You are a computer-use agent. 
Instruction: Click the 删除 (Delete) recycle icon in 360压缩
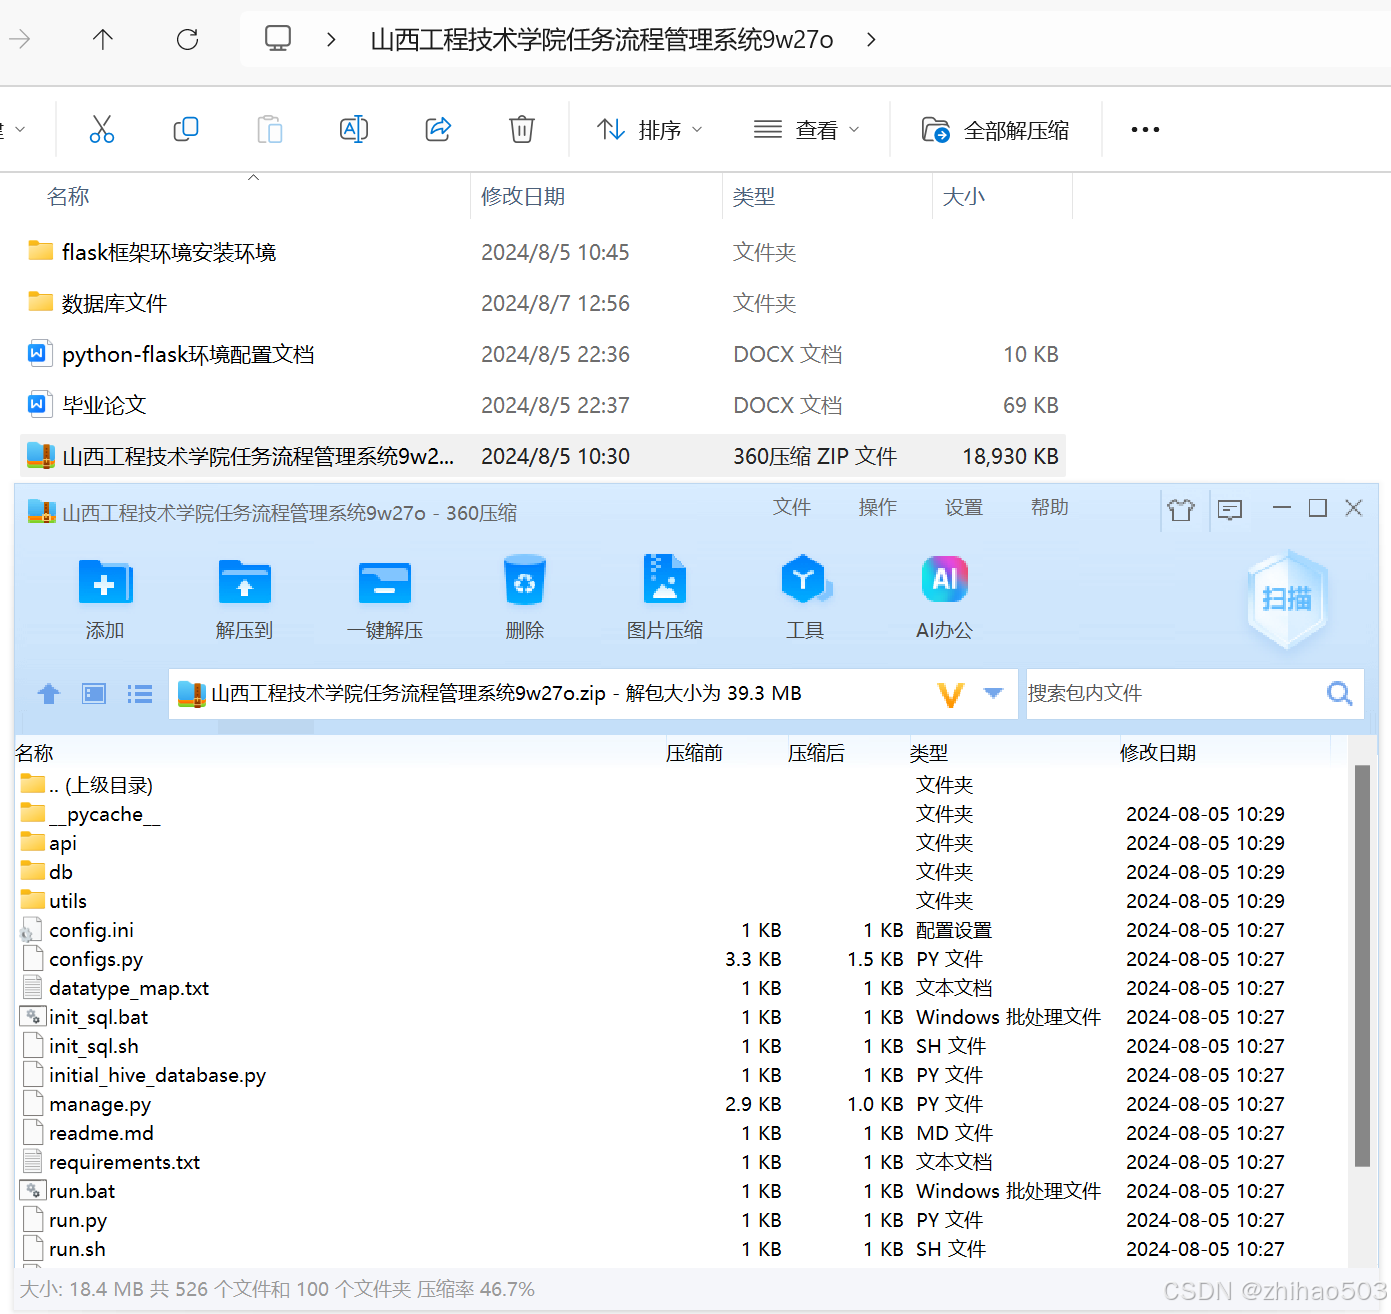click(x=525, y=580)
